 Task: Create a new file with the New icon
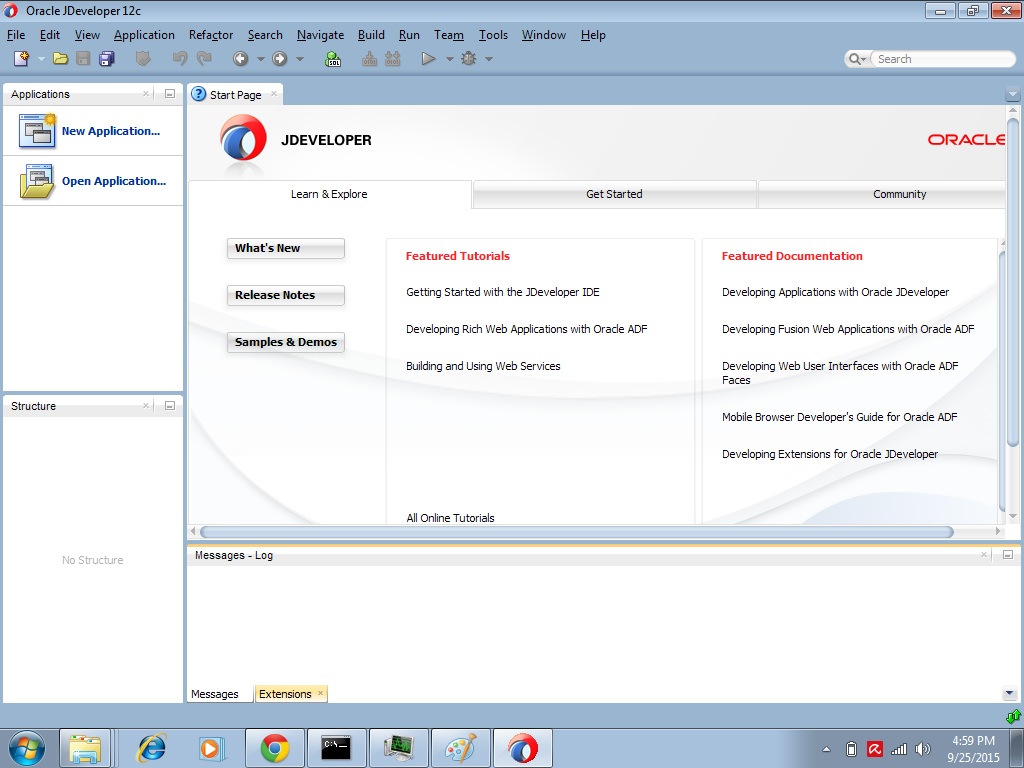click(20, 58)
